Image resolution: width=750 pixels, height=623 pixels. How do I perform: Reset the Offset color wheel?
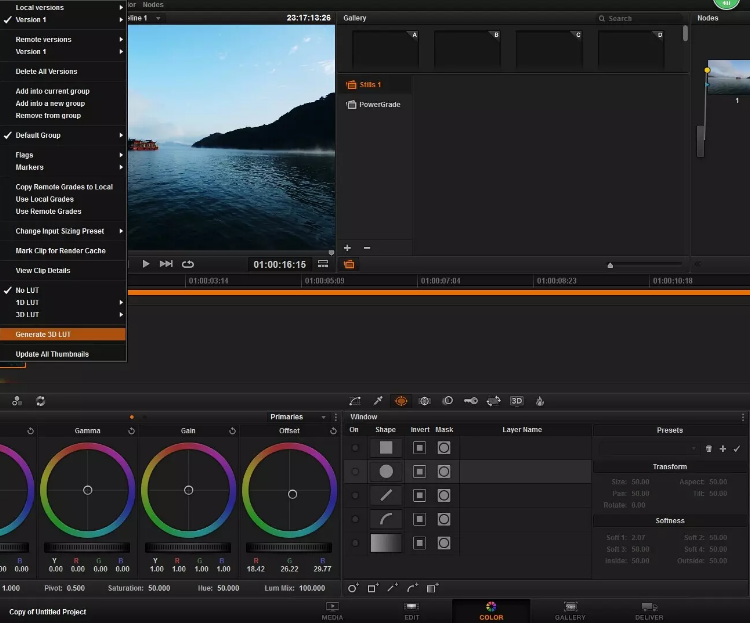333,431
